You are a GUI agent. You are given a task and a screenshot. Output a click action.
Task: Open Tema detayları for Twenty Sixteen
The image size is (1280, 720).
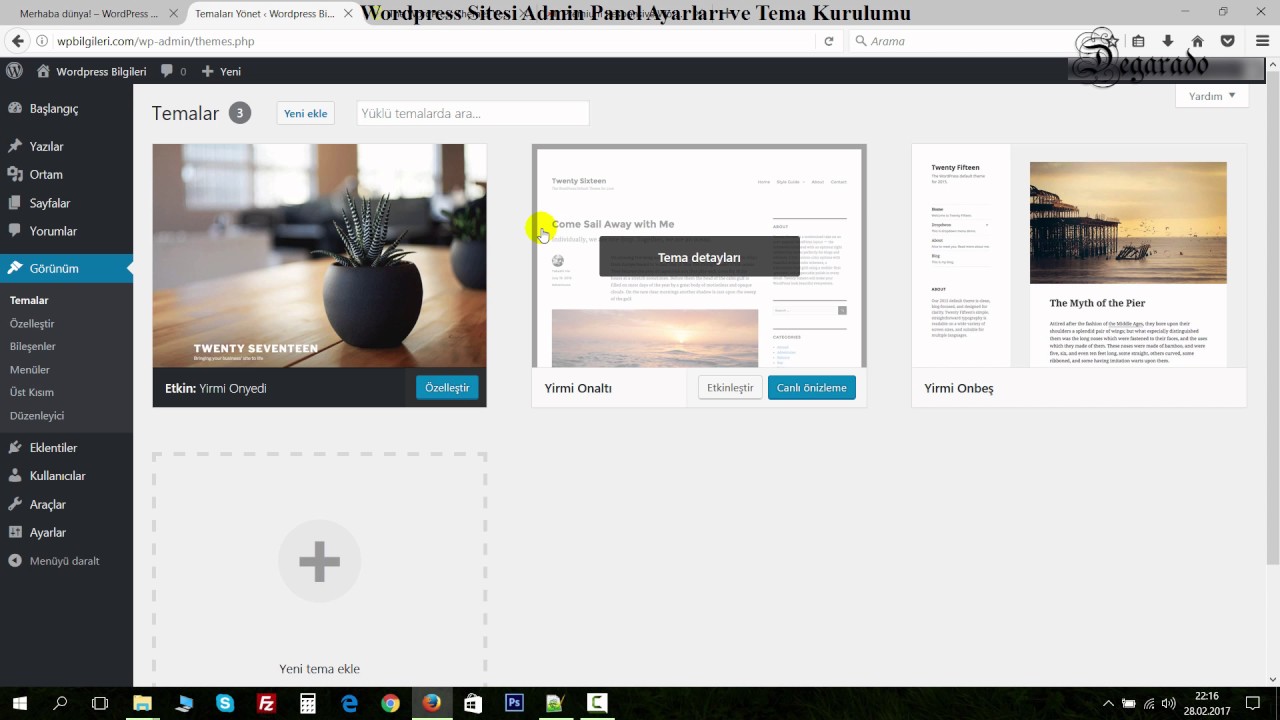[x=699, y=257]
